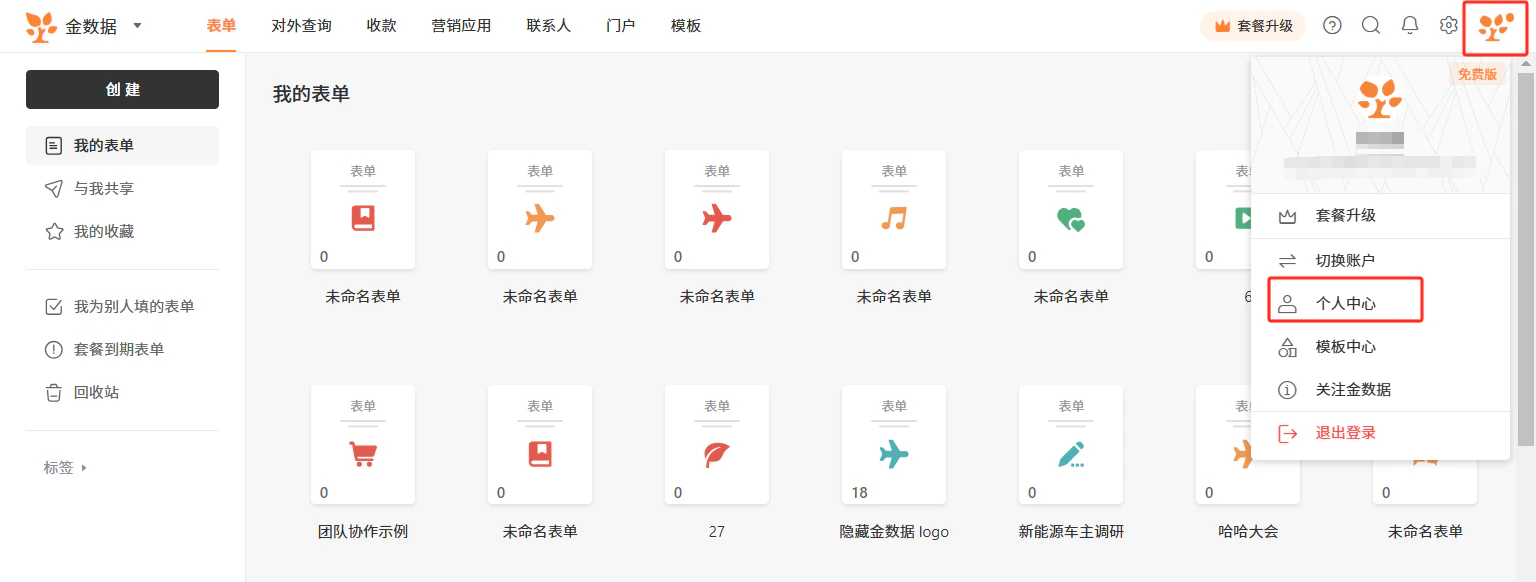Choose 套餐升级 in the account menu
The image size is (1536, 582).
[x=1380, y=216]
